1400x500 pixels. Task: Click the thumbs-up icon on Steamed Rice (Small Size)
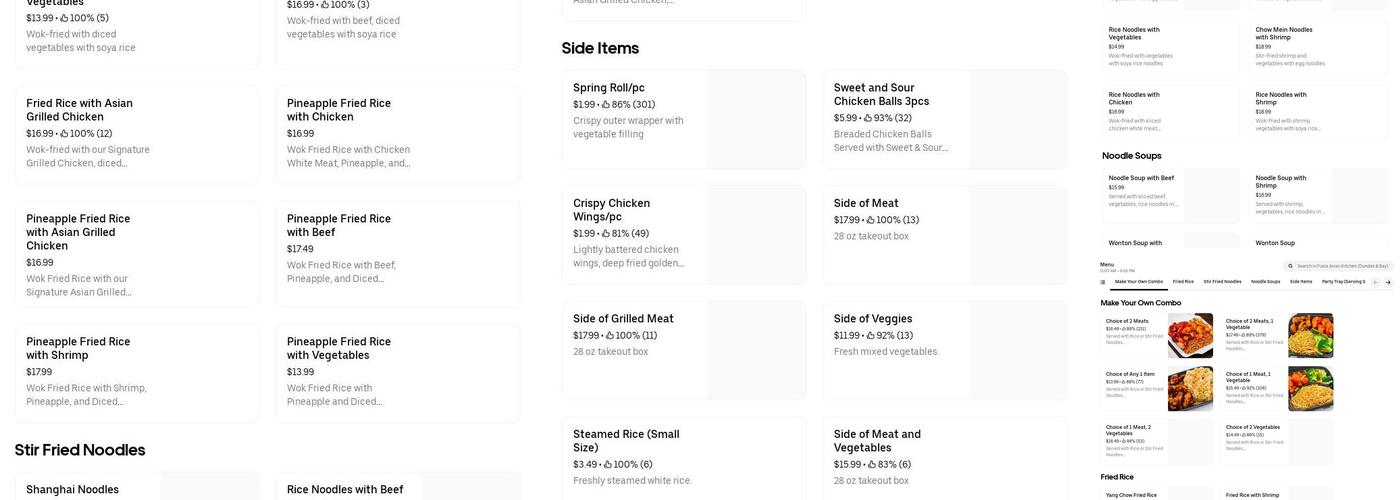pyautogui.click(x=606, y=465)
